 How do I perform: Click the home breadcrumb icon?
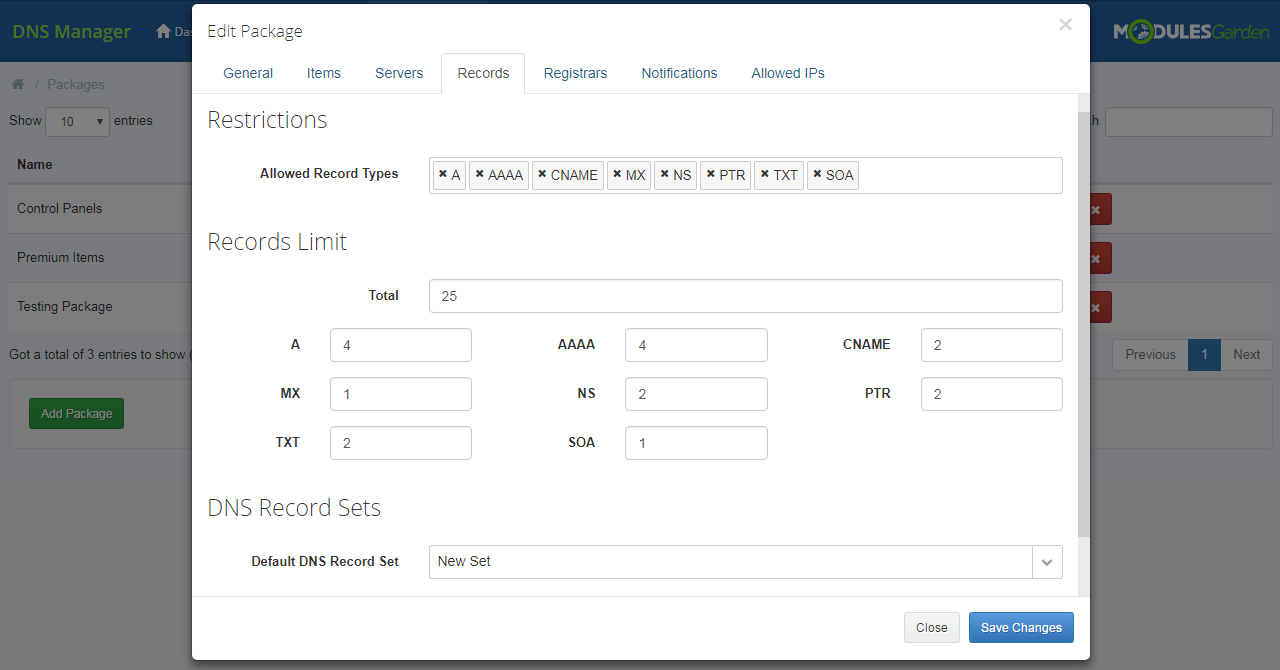point(17,84)
